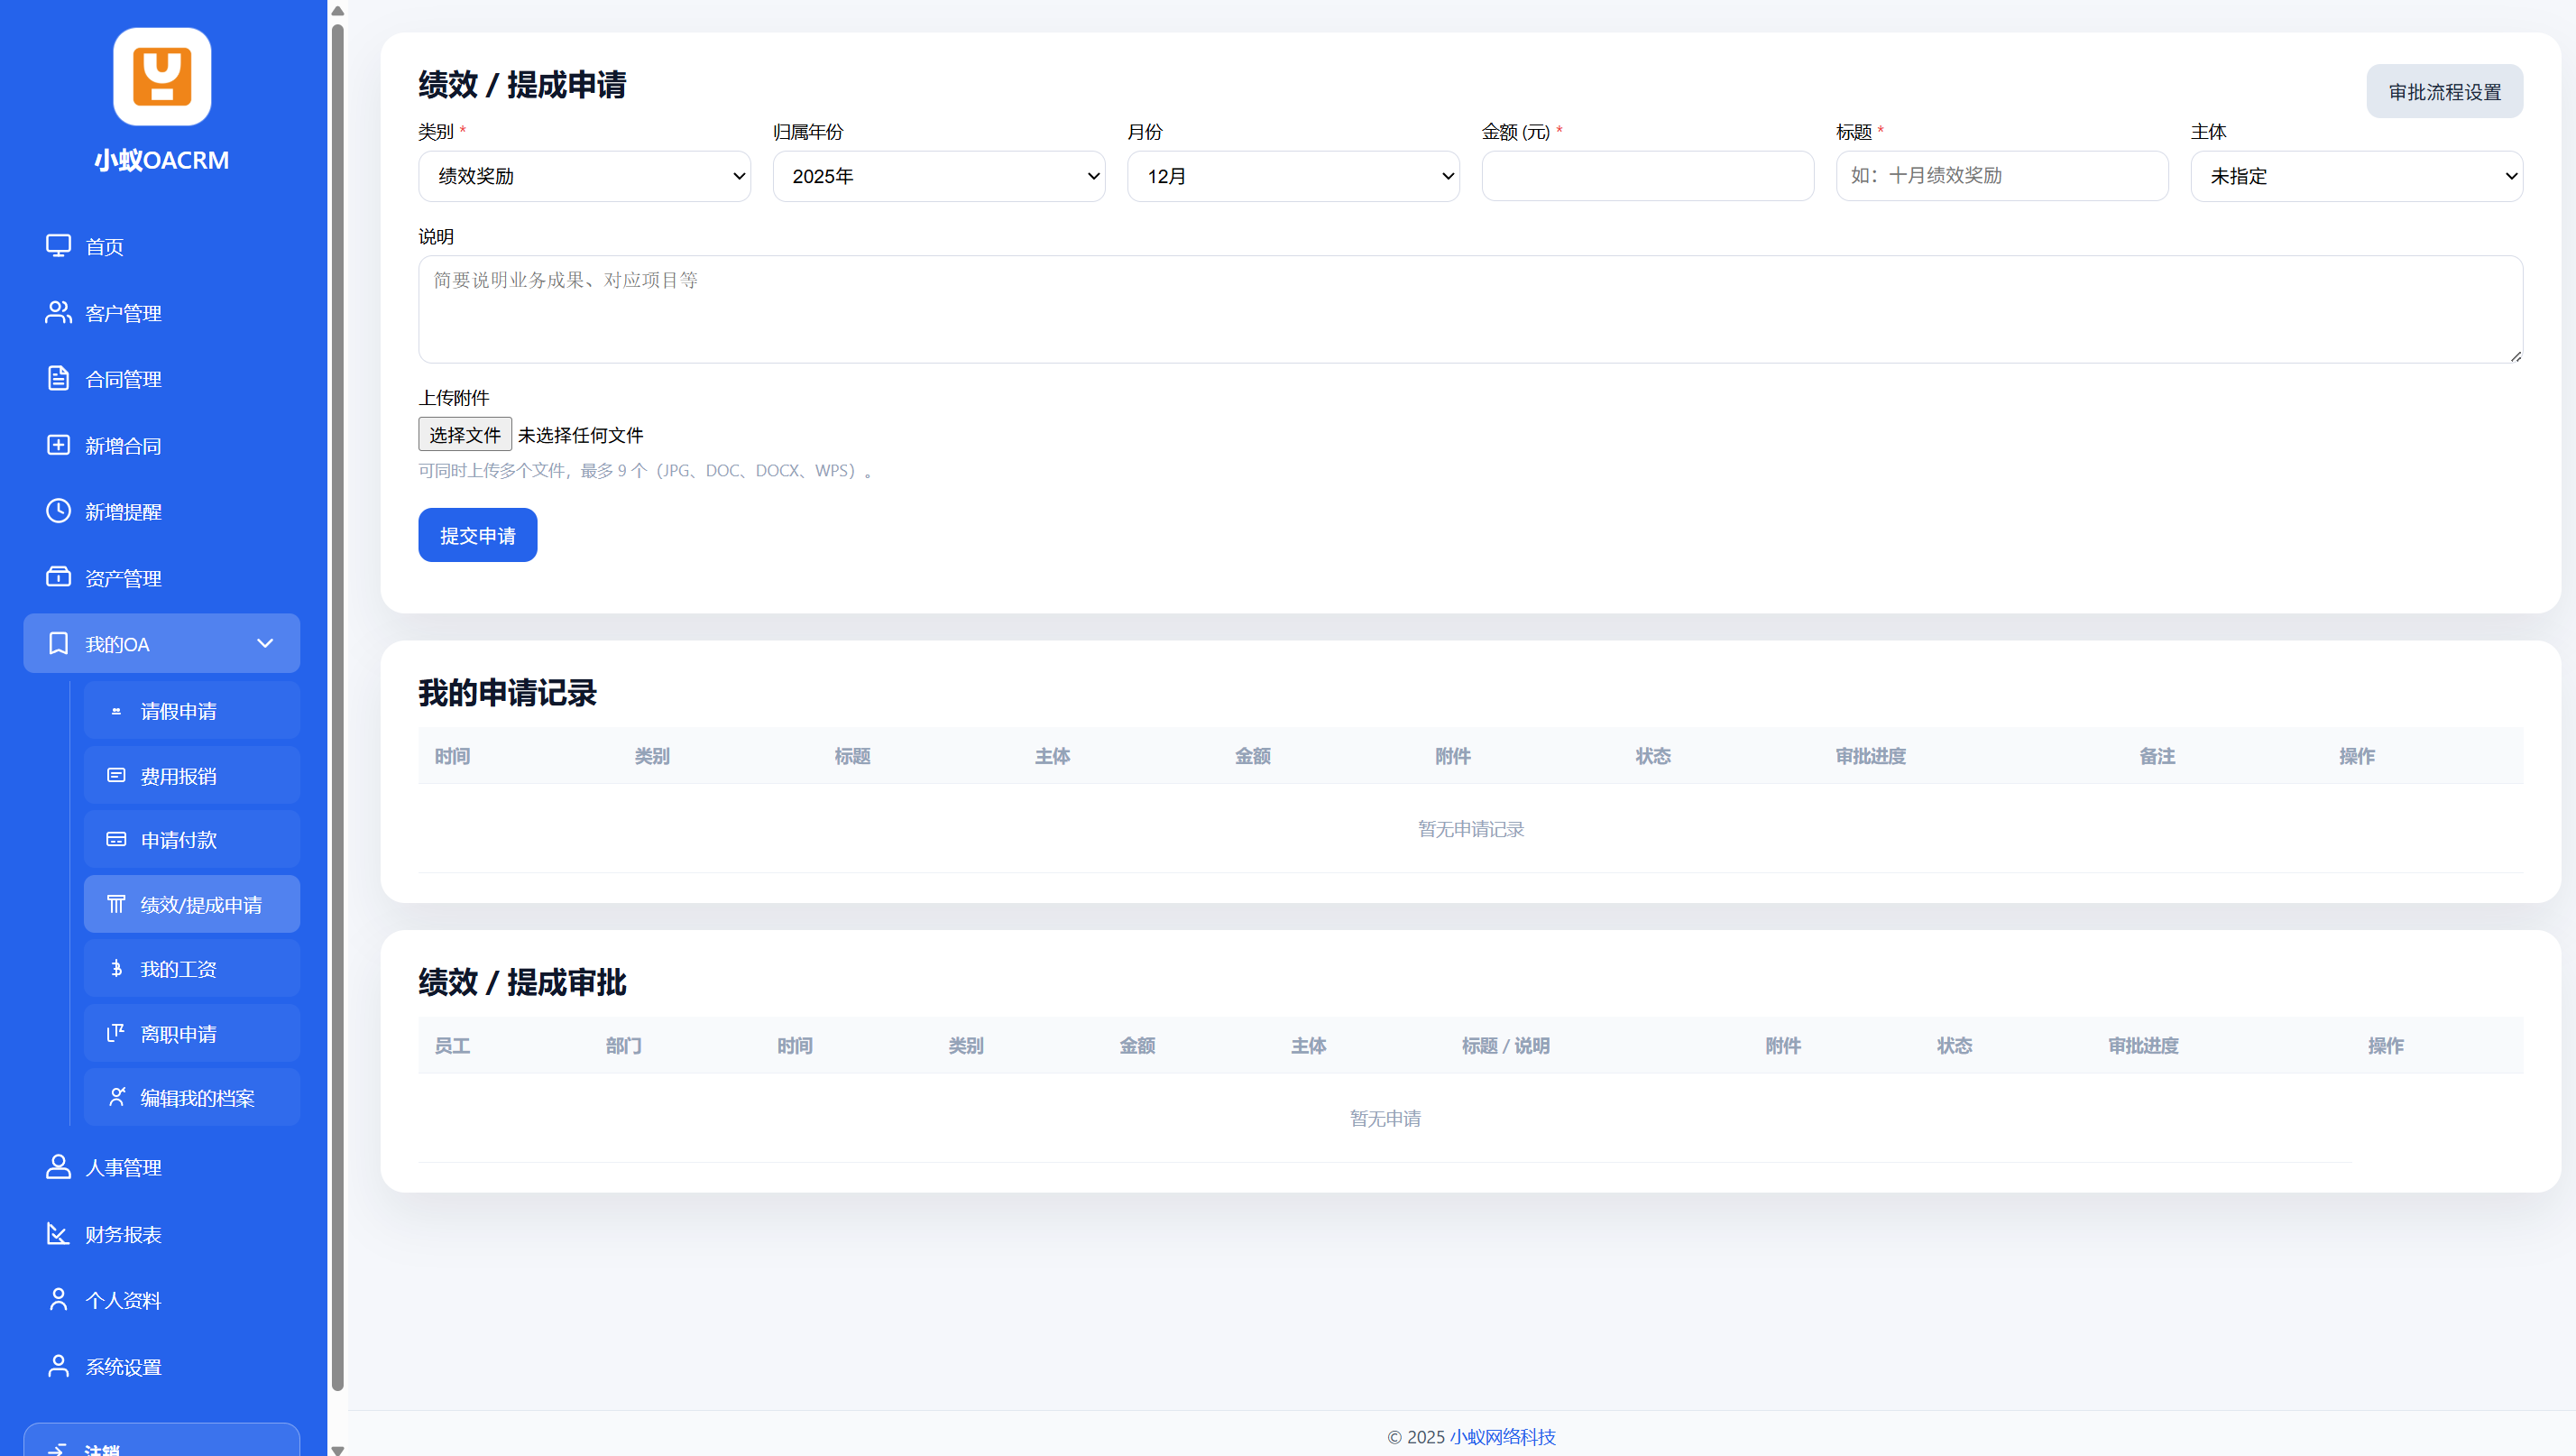Collapse the 我的OA menu chevron

[x=265, y=643]
